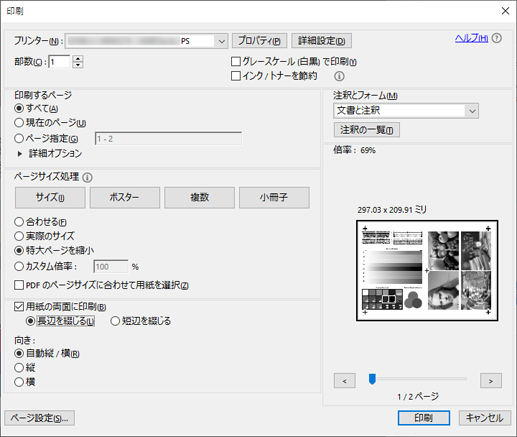Click the キャンセル button
The height and width of the screenshot is (437, 517).
[485, 418]
